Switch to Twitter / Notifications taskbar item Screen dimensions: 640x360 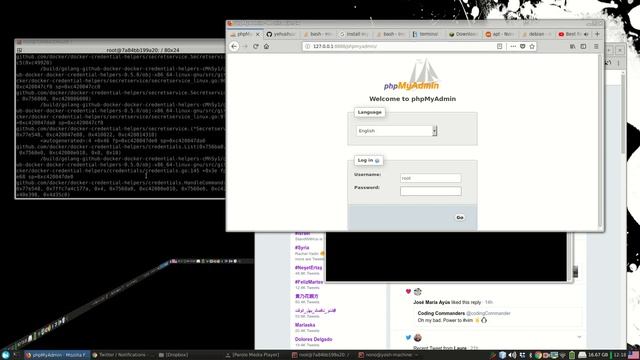122,355
